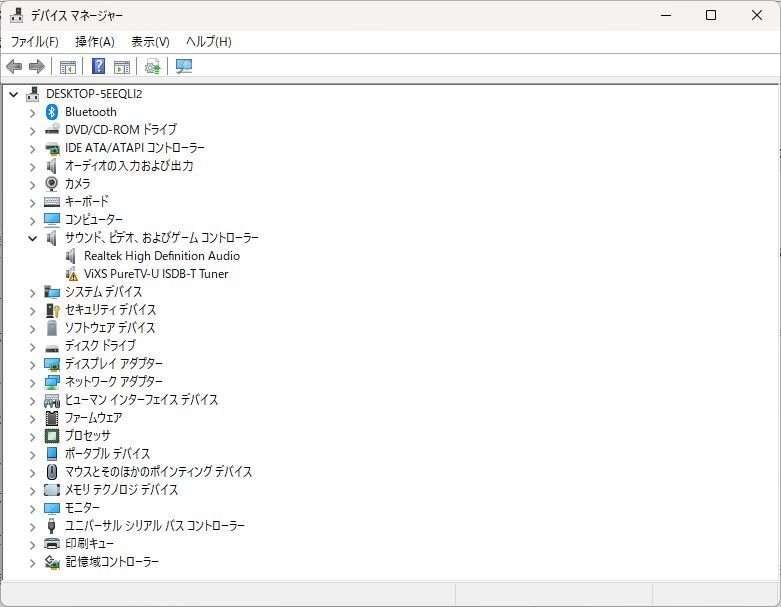Viewport: 781px width, 607px height.
Task: Click the monitor icon beside コンピューター
Action: [x=52, y=220]
